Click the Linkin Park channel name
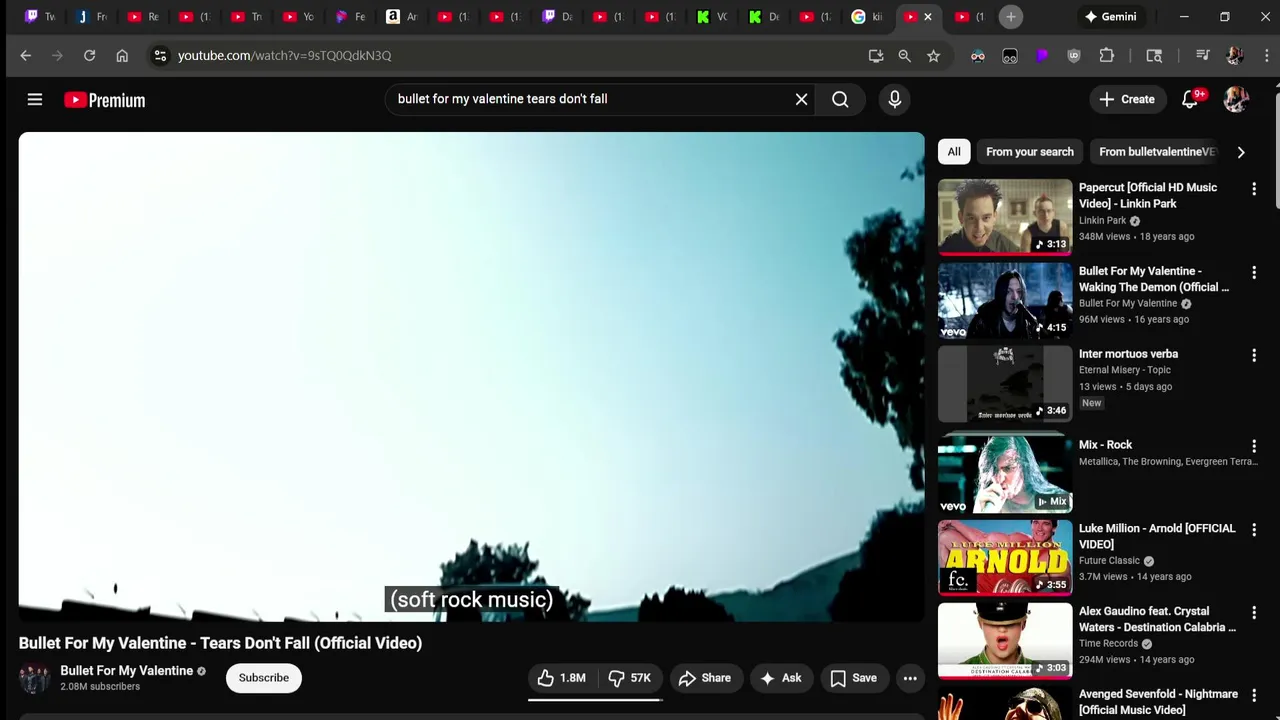 pos(1102,220)
